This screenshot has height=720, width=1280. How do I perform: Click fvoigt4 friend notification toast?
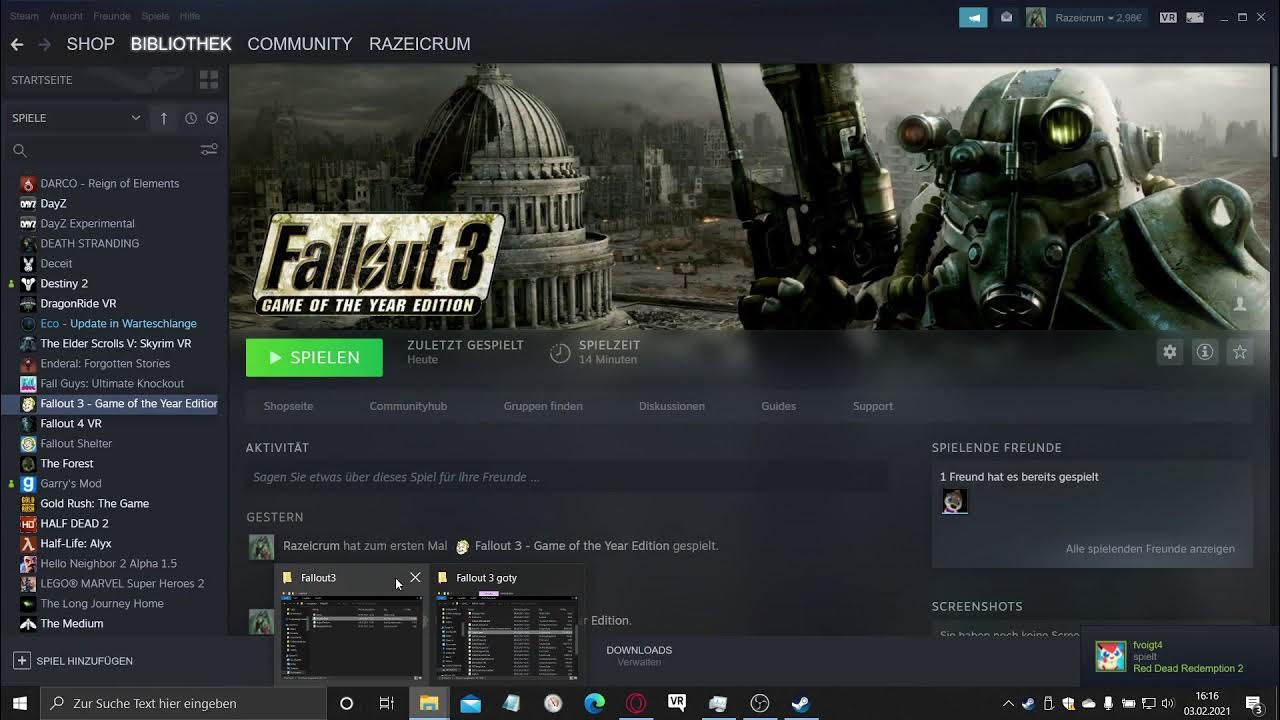click(x=1180, y=657)
